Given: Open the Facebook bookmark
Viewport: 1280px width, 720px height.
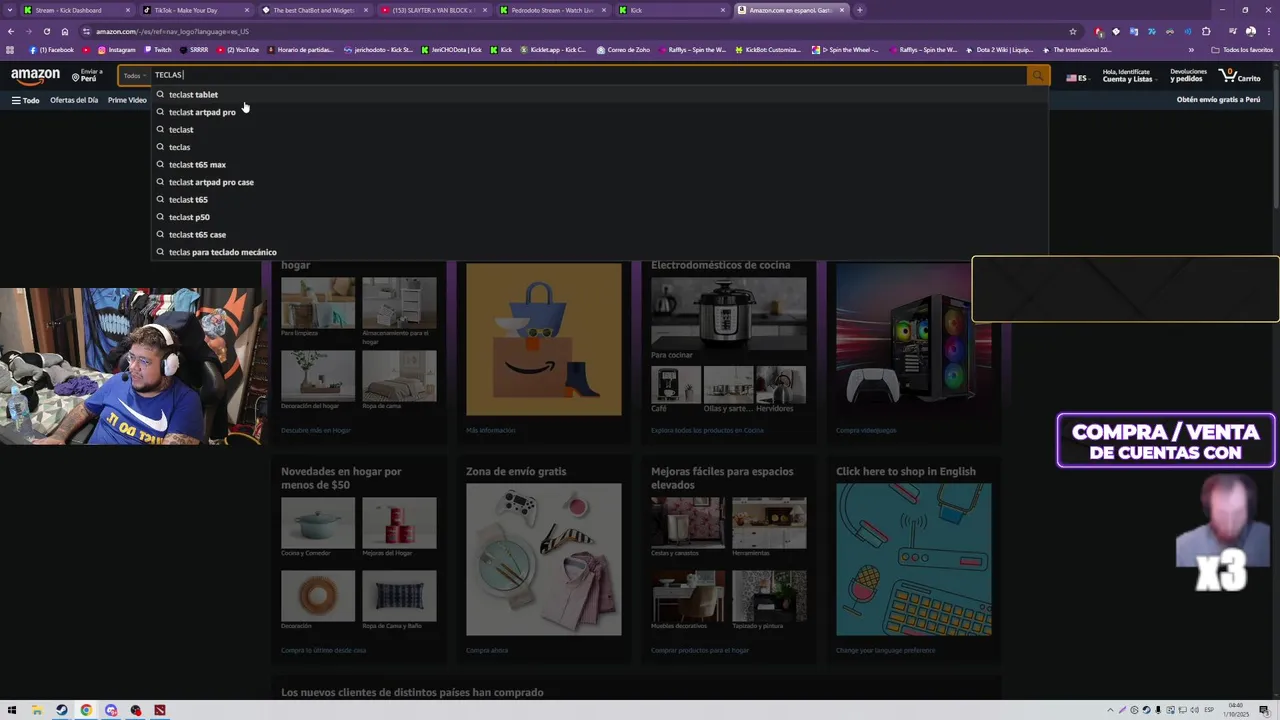Looking at the screenshot, I should (x=52, y=49).
